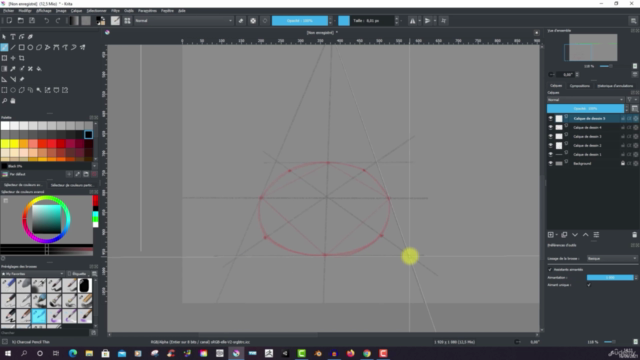Screen dimensions: 640x360
Task: Open the brush presets chooser grid
Action: (127, 20)
